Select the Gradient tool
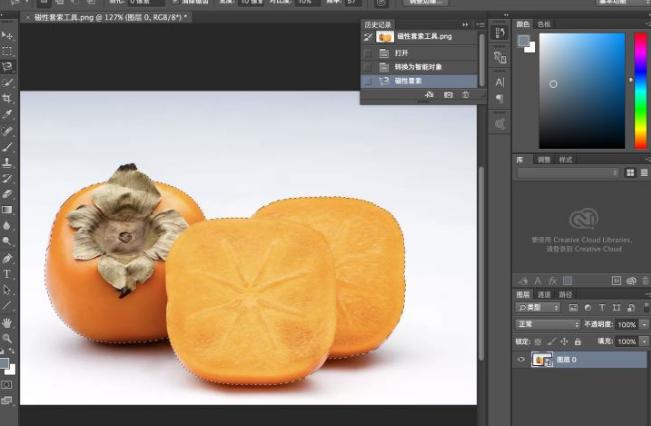Viewport: 651px width, 426px height. (7, 210)
